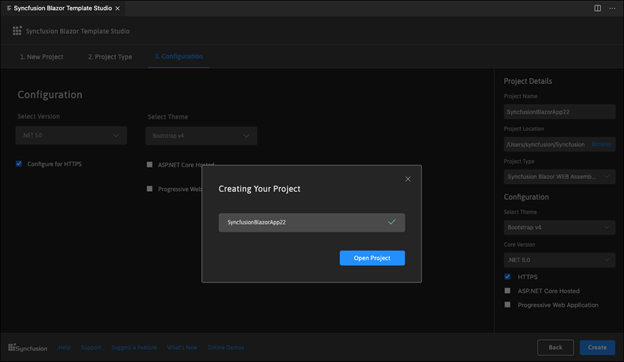Expand the Core Version .NET 5.0 dropdown

560,260
